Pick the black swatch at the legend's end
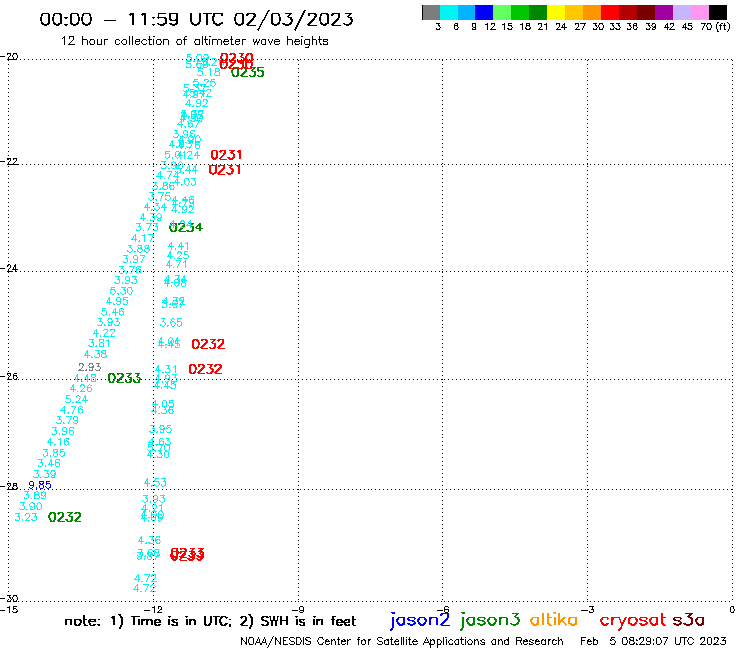Viewport: 740px width, 650px height. tap(717, 13)
